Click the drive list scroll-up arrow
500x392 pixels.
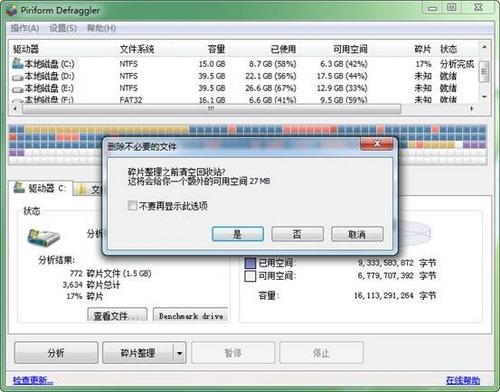484,47
